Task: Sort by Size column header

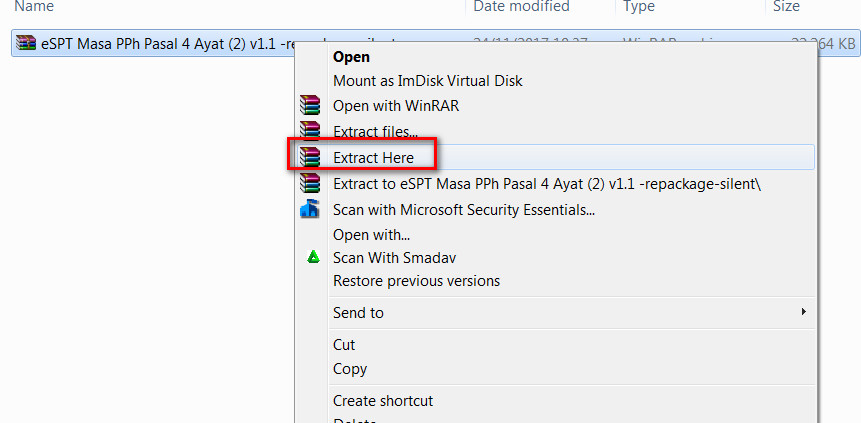Action: [x=785, y=7]
